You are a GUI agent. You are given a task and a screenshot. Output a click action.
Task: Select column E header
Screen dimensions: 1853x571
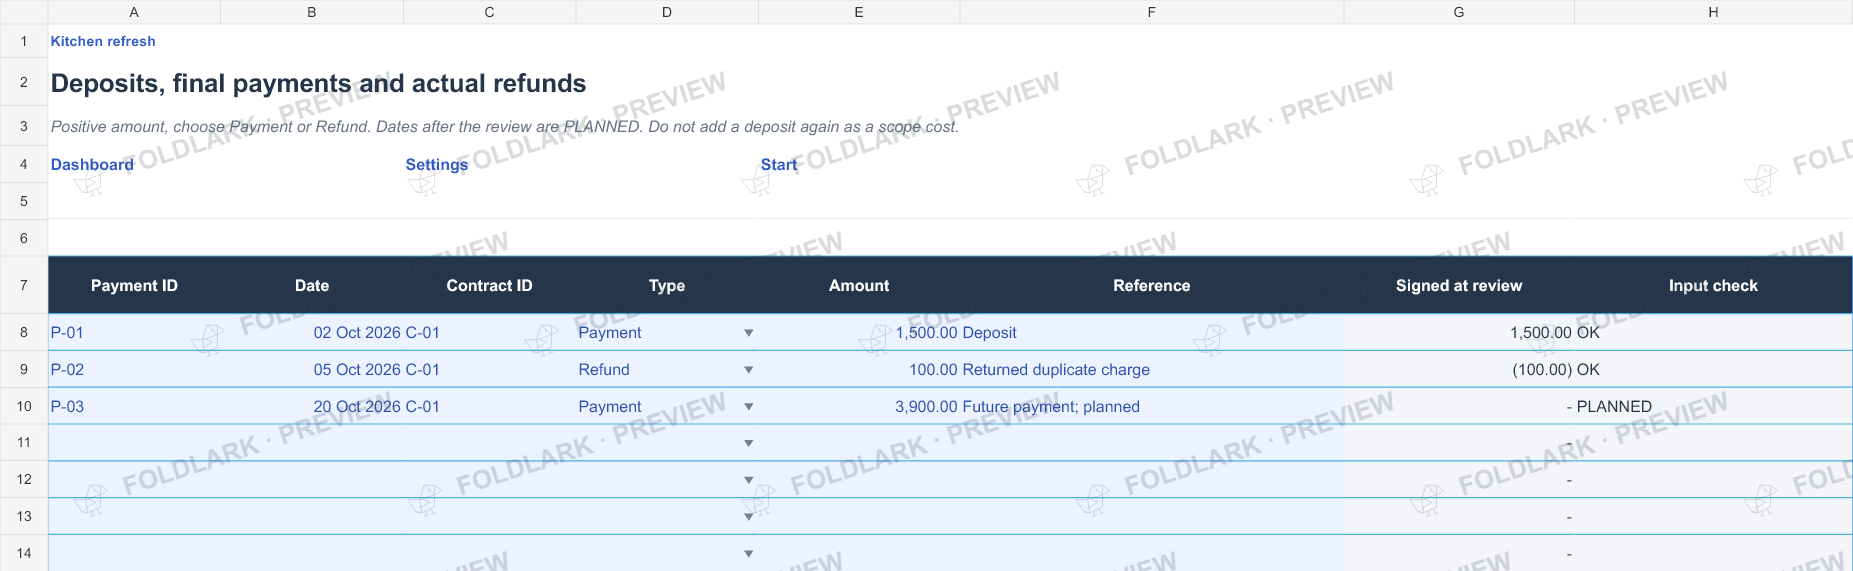click(859, 12)
